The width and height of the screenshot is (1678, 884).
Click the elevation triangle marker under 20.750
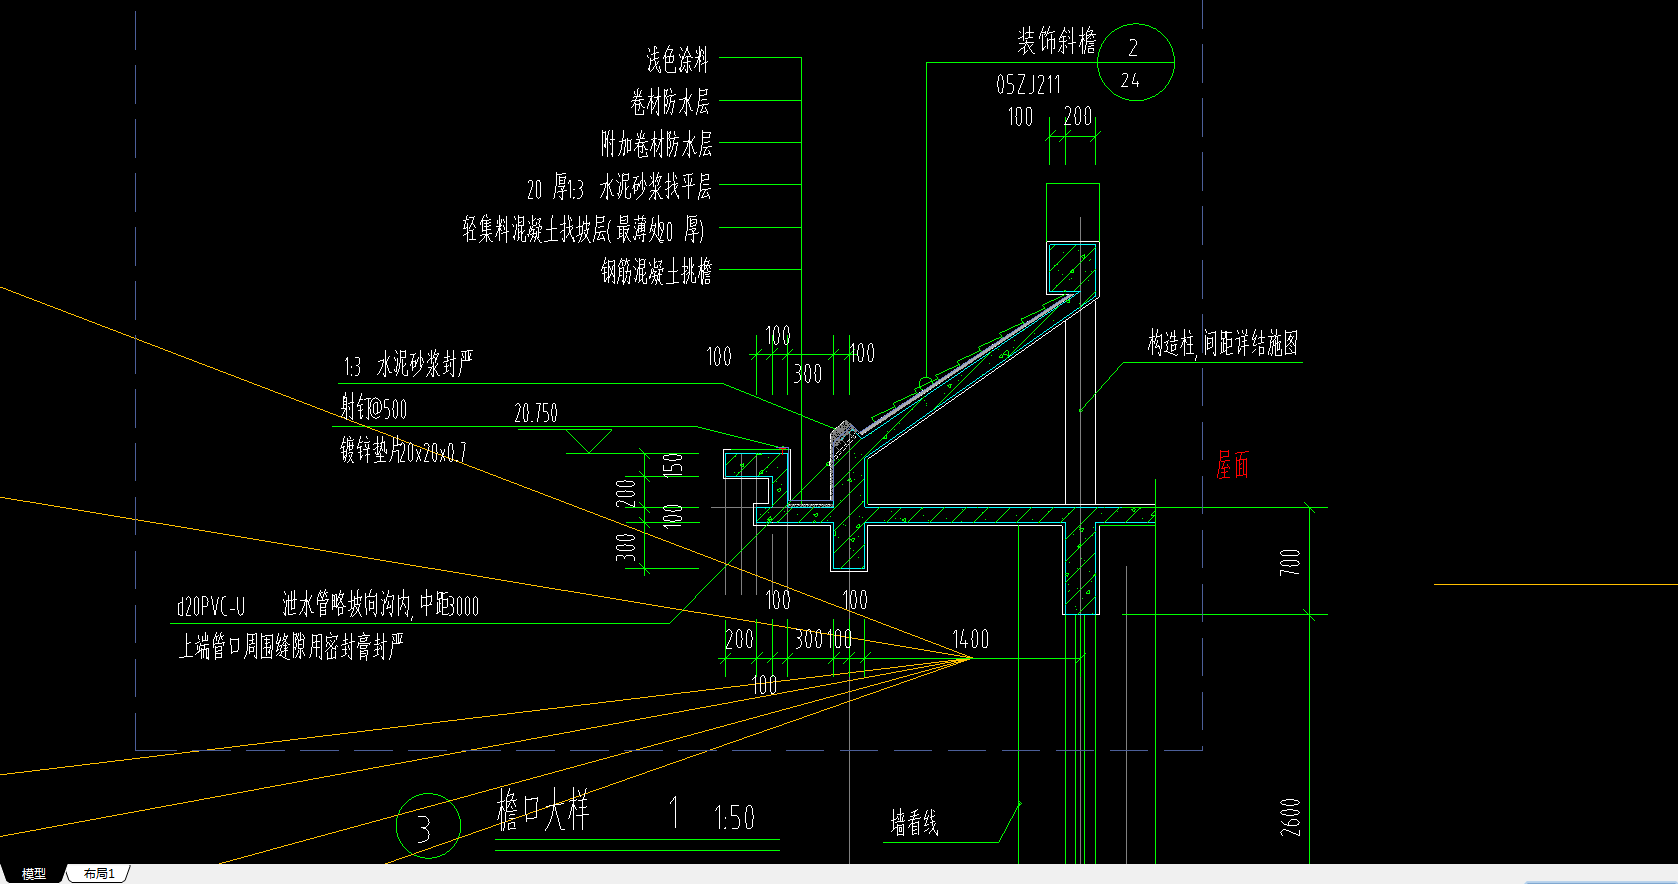tap(588, 440)
